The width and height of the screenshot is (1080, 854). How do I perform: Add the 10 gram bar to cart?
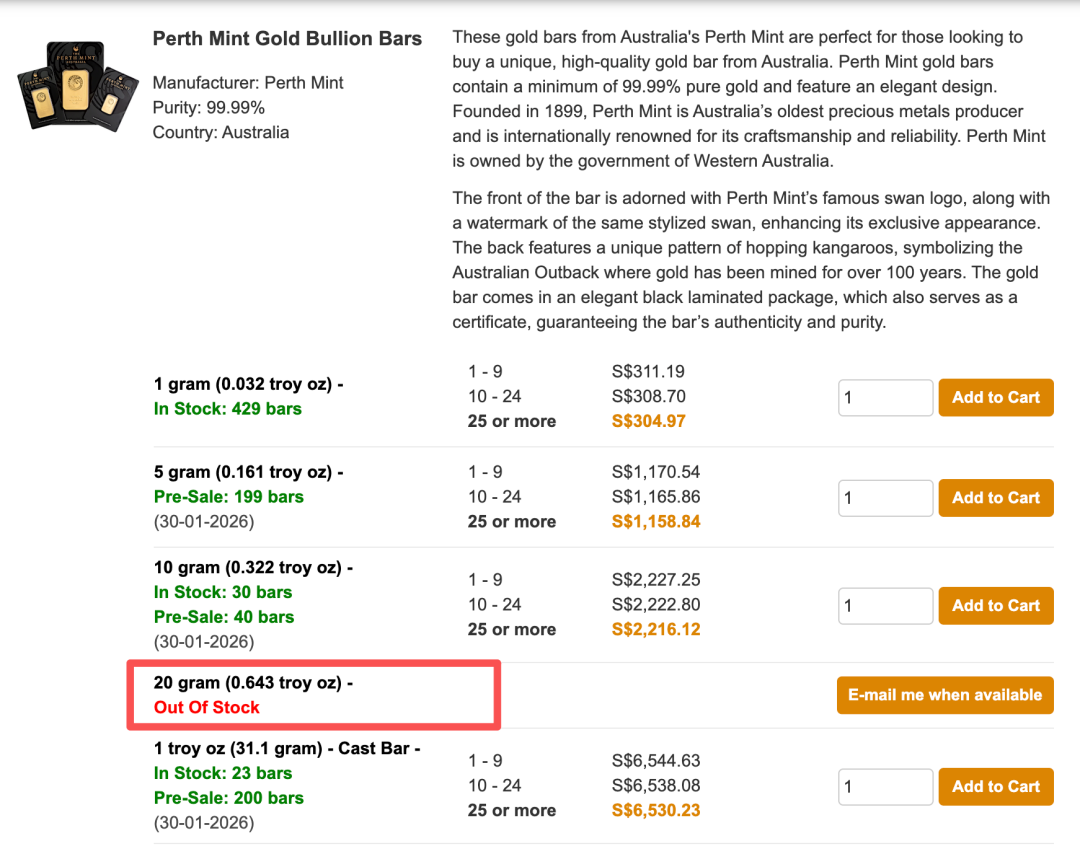[x=995, y=605]
